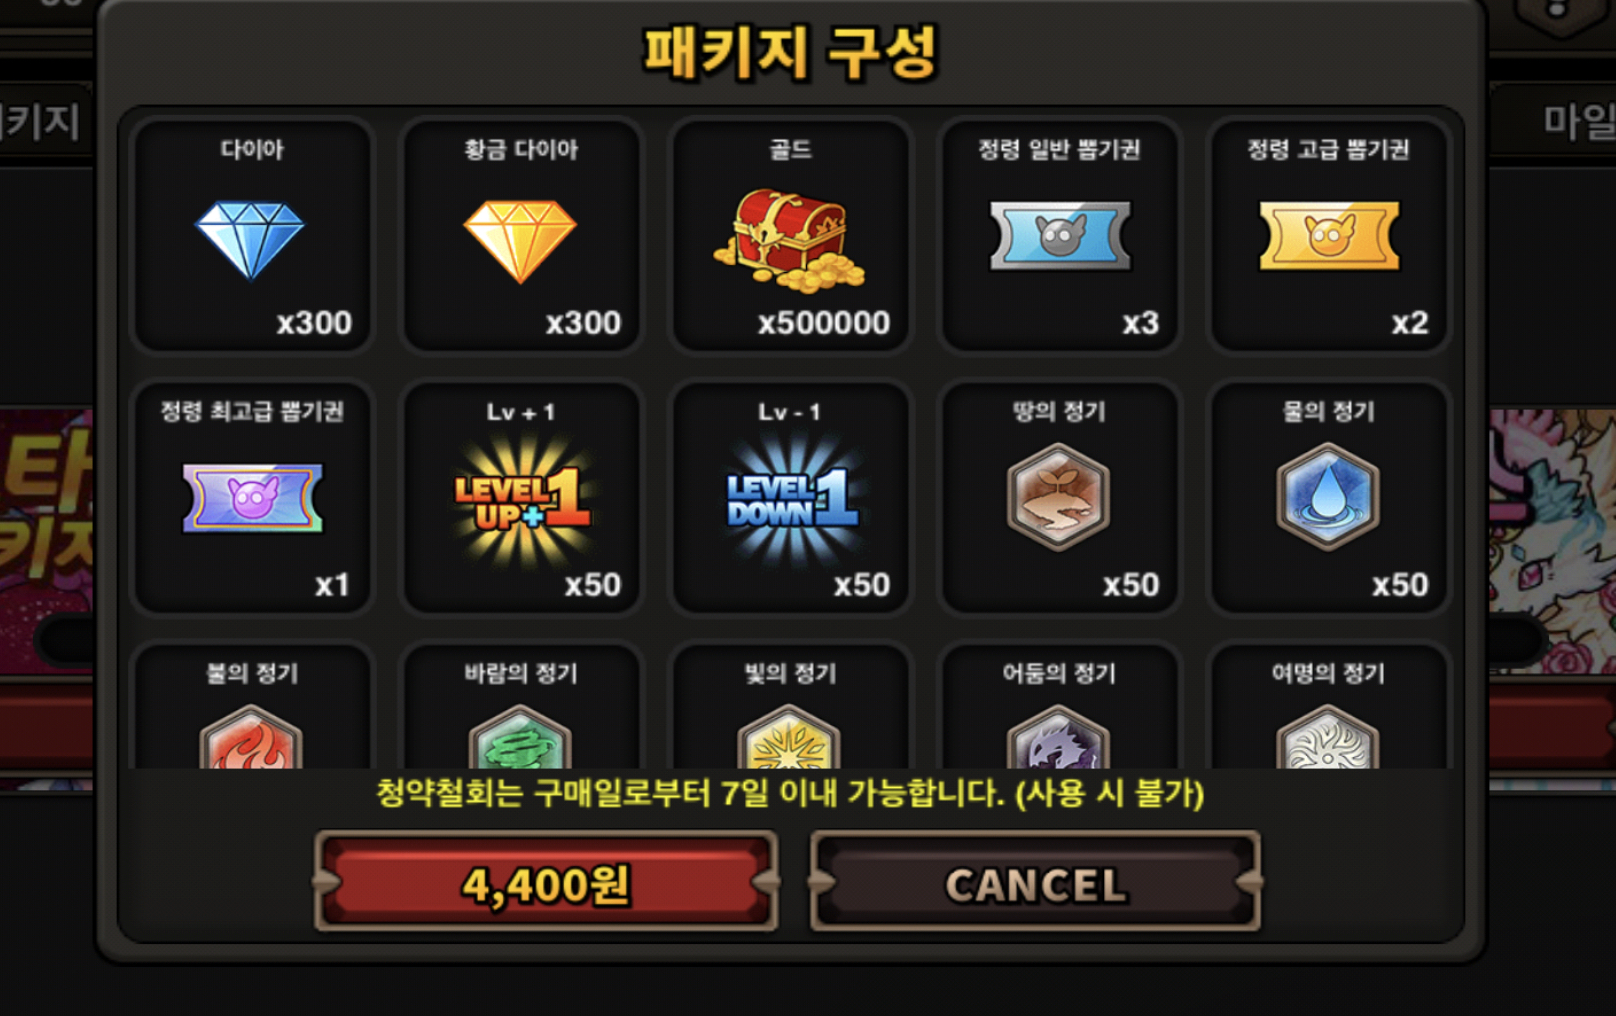
Task: Click the CANCEL button
Action: click(x=1036, y=882)
